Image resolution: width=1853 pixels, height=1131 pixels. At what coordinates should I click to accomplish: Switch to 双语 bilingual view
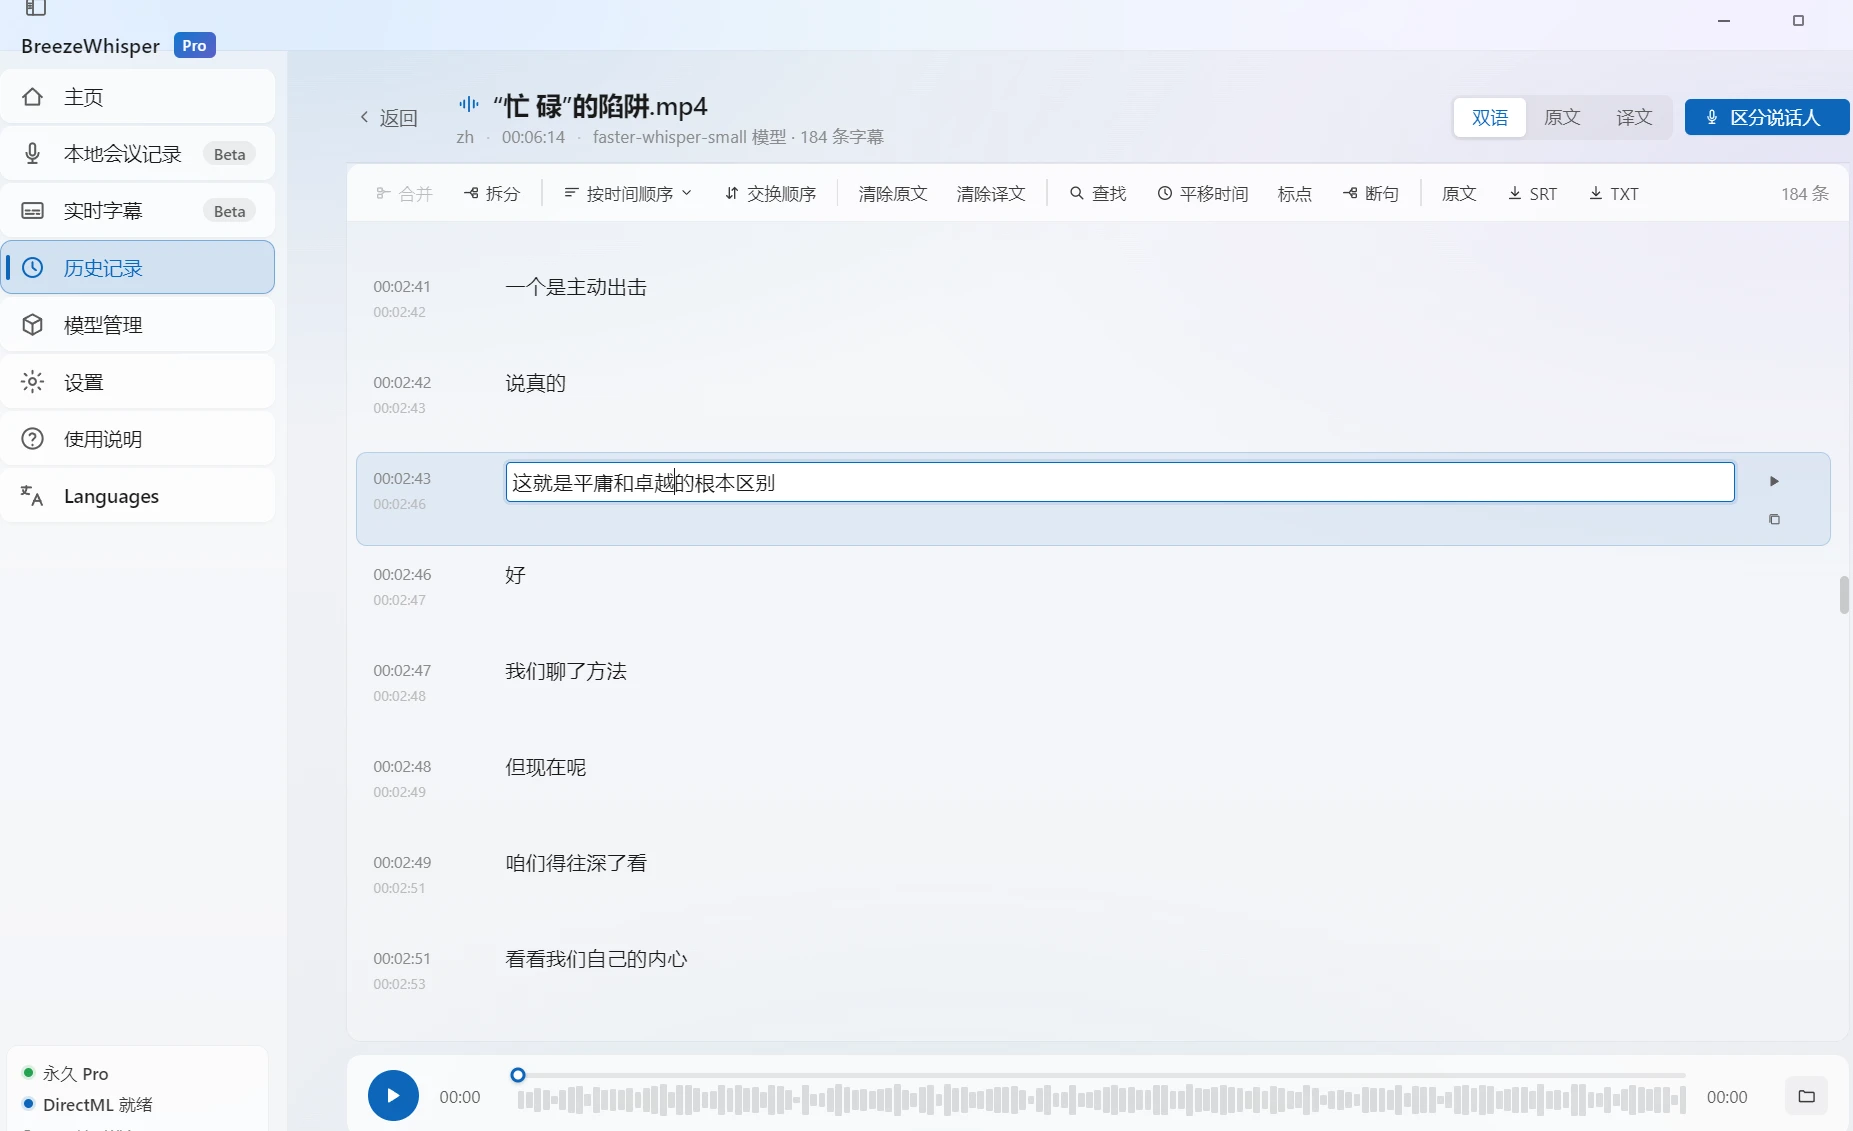click(1490, 118)
